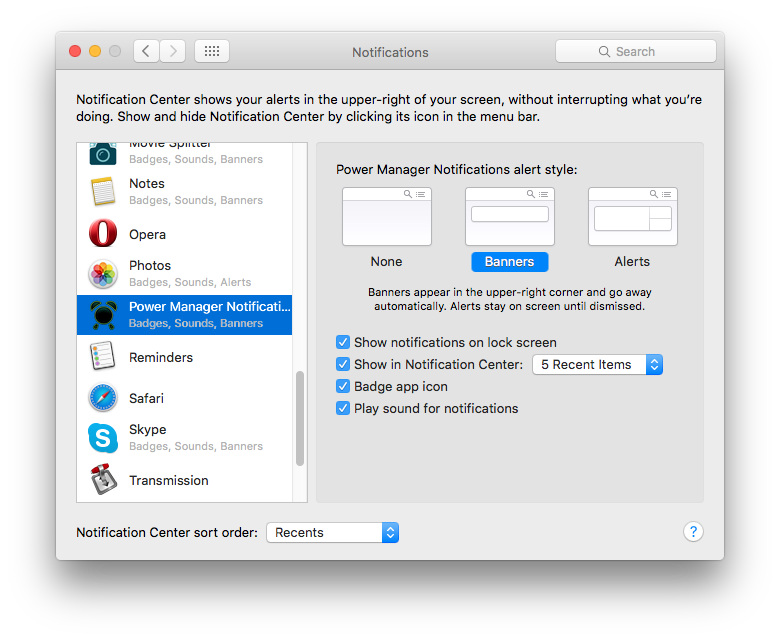Screen dimensions: 780x640
Task: Show all preferences grid button
Action: tap(212, 51)
